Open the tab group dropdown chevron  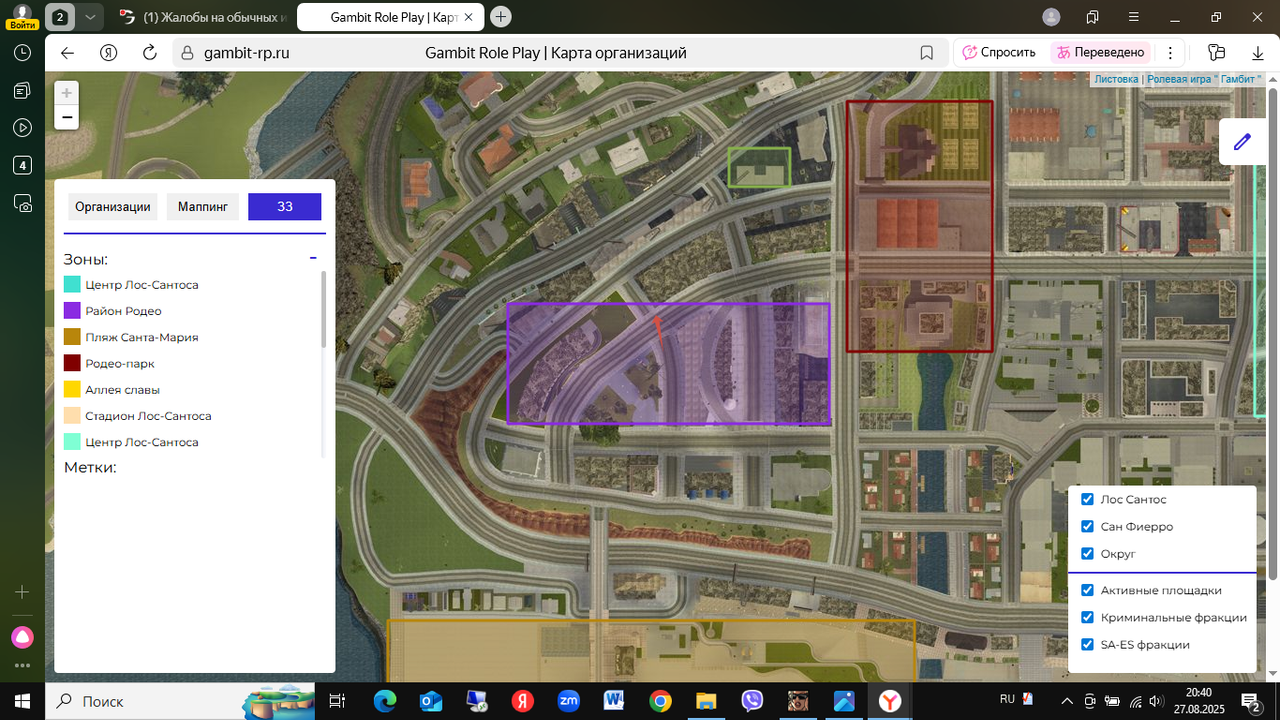pyautogui.click(x=90, y=17)
